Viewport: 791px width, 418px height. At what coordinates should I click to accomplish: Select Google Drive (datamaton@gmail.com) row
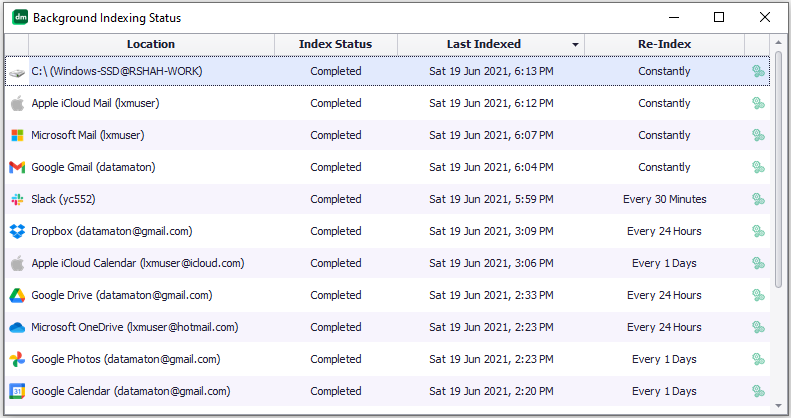[387, 295]
